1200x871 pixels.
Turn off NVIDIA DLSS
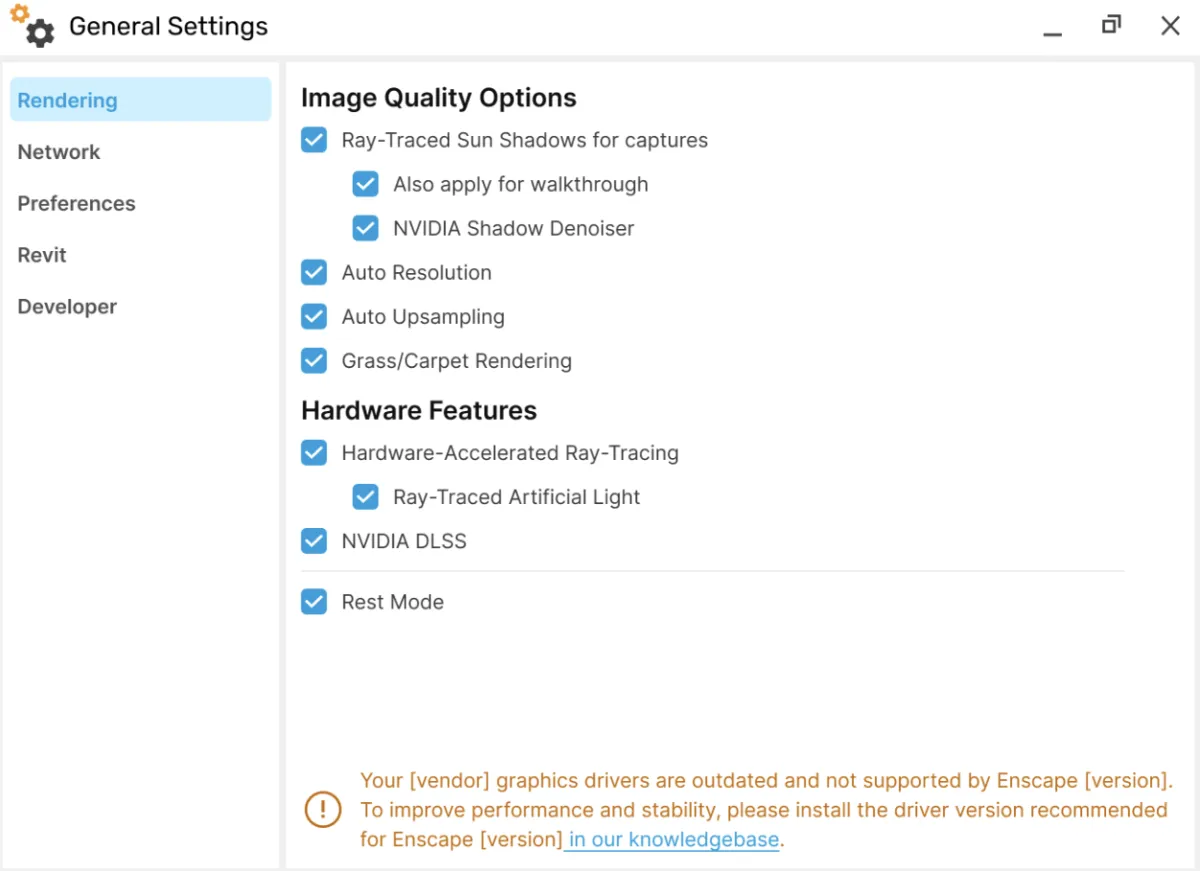(314, 541)
